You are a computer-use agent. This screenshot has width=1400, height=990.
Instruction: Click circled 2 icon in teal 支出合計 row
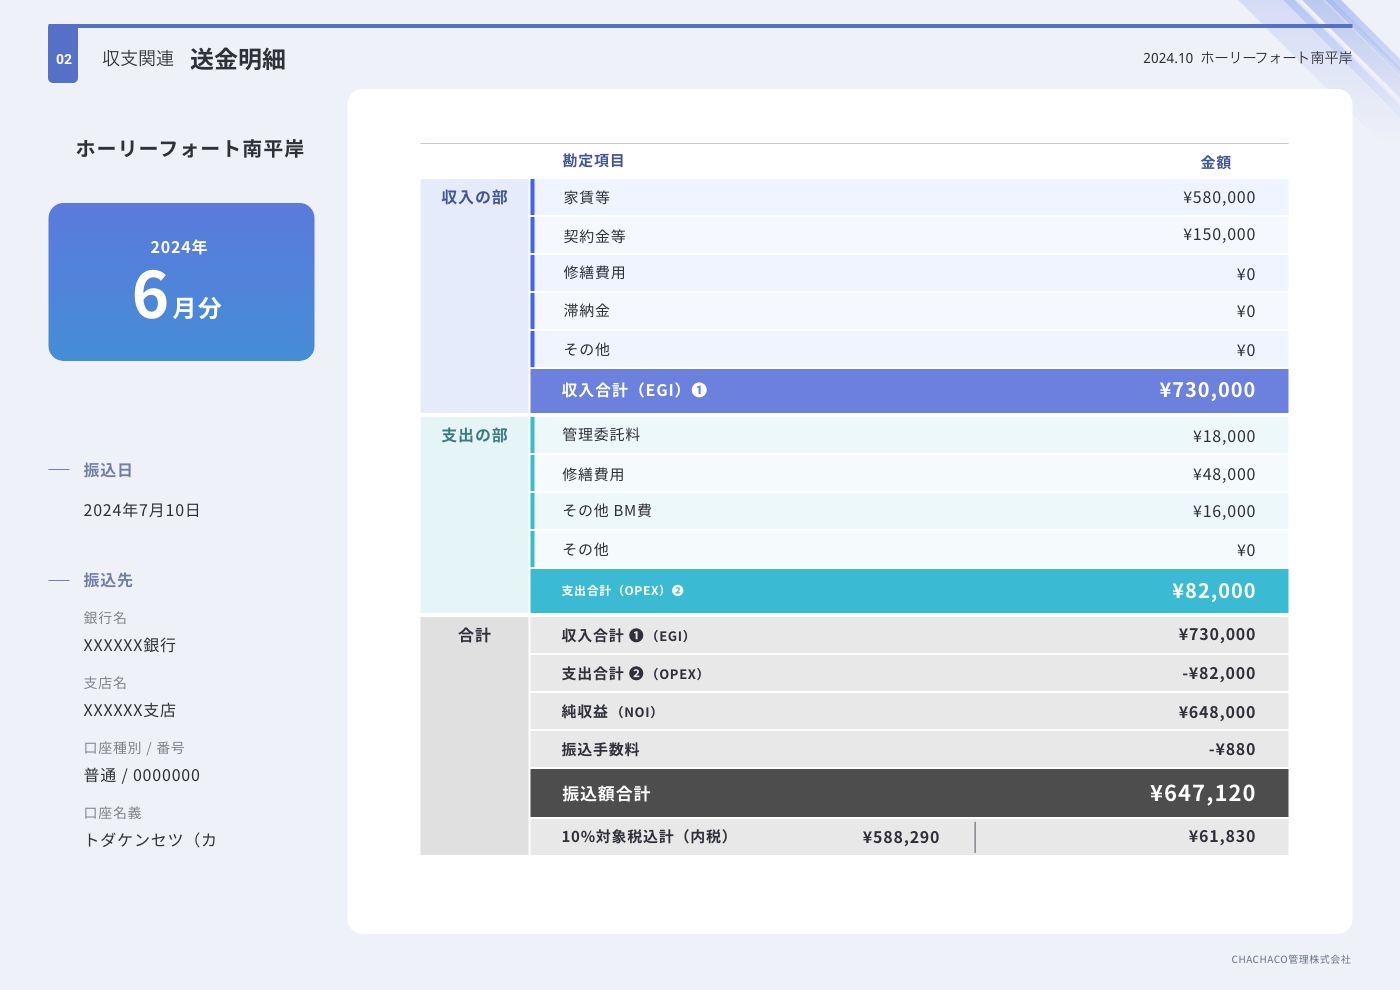(678, 591)
